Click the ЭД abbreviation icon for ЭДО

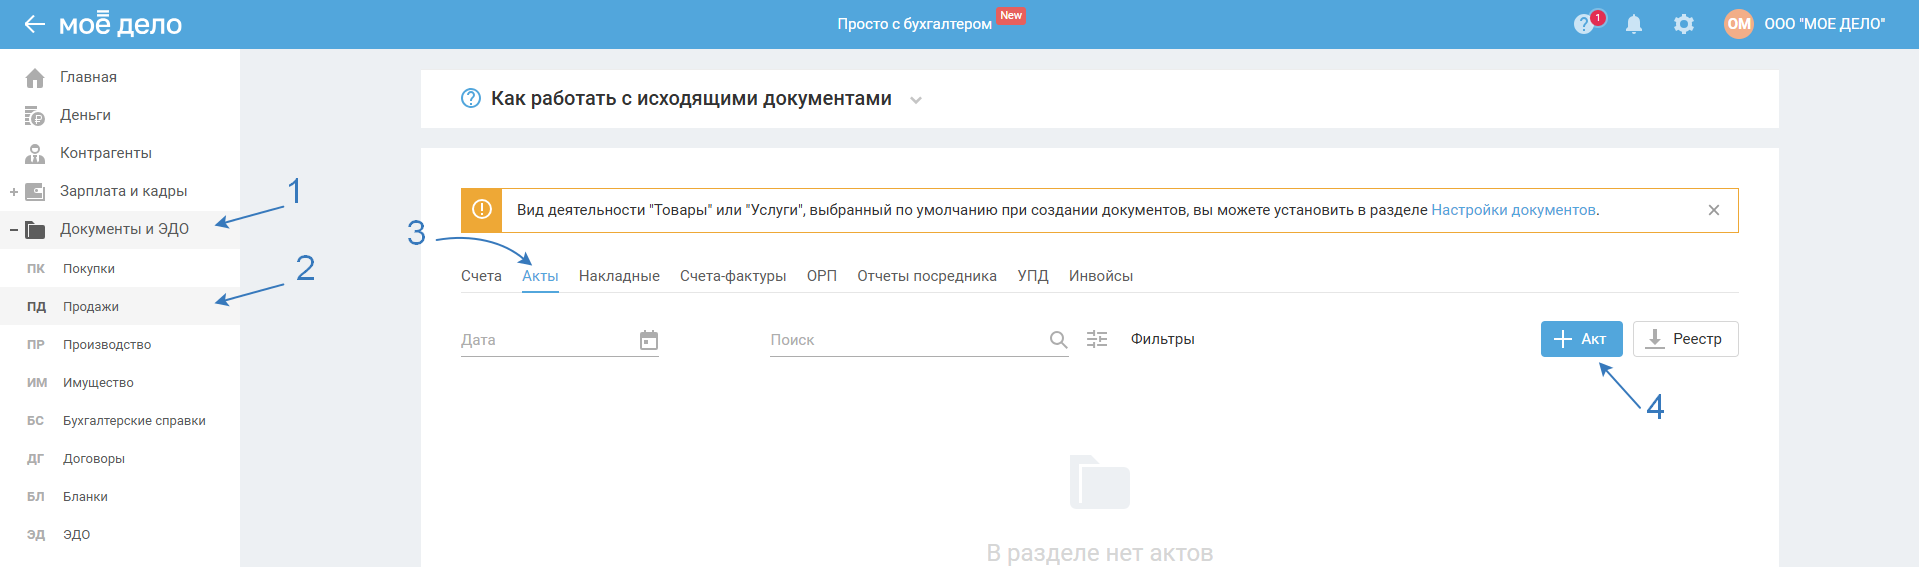coord(36,535)
